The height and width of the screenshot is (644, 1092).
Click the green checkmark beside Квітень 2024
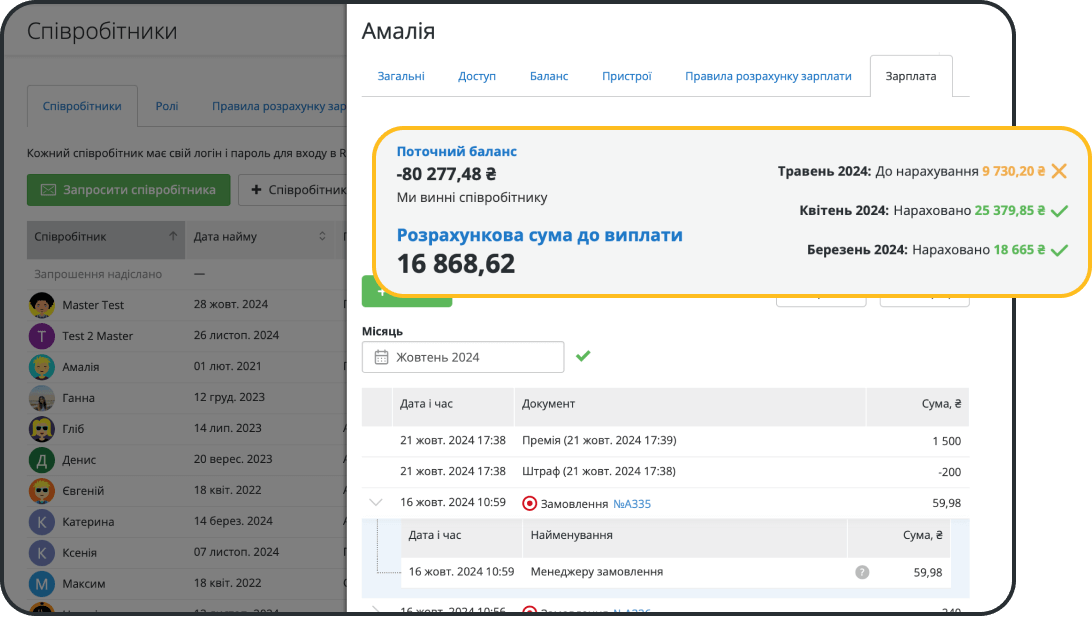(x=1060, y=211)
